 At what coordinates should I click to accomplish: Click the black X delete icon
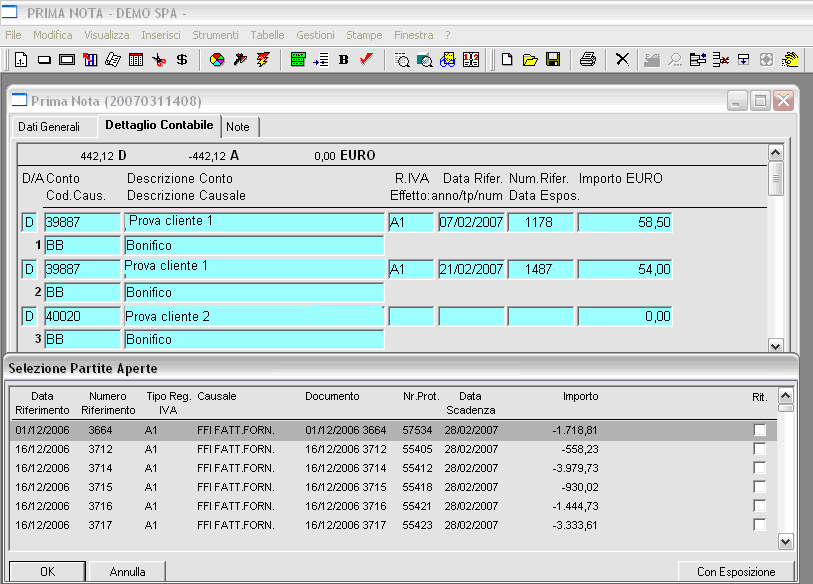point(622,59)
